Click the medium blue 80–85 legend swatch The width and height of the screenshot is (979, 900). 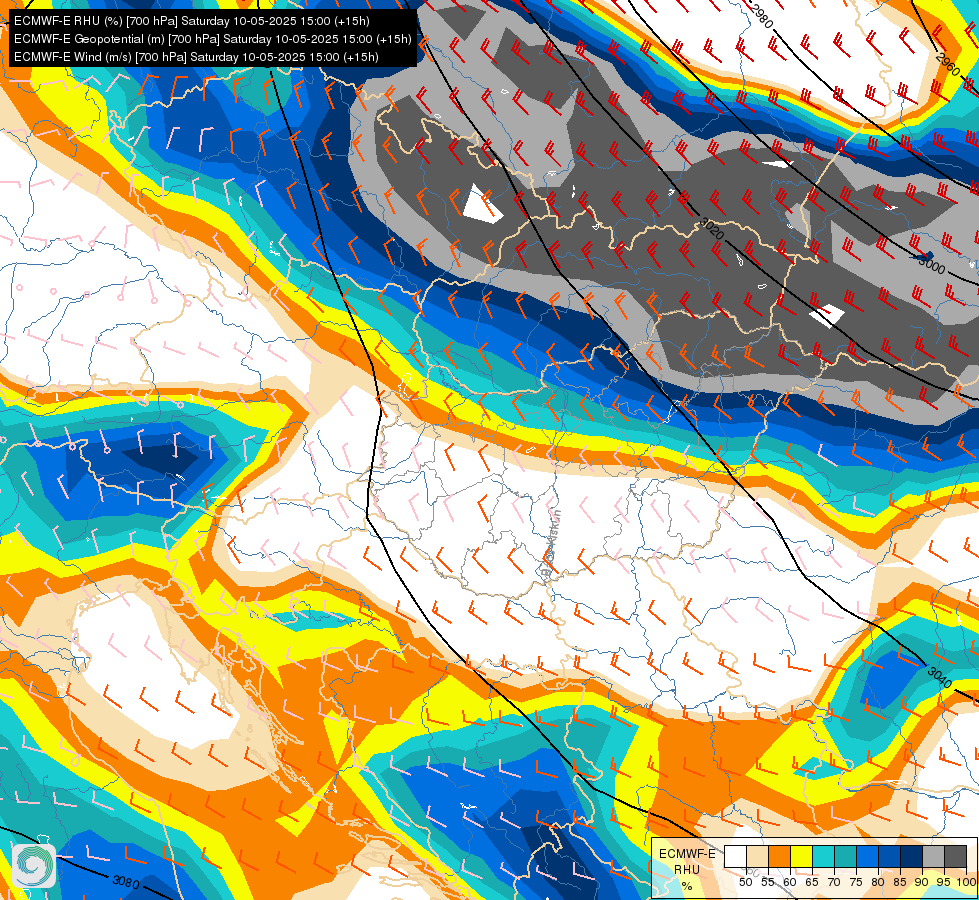889,857
